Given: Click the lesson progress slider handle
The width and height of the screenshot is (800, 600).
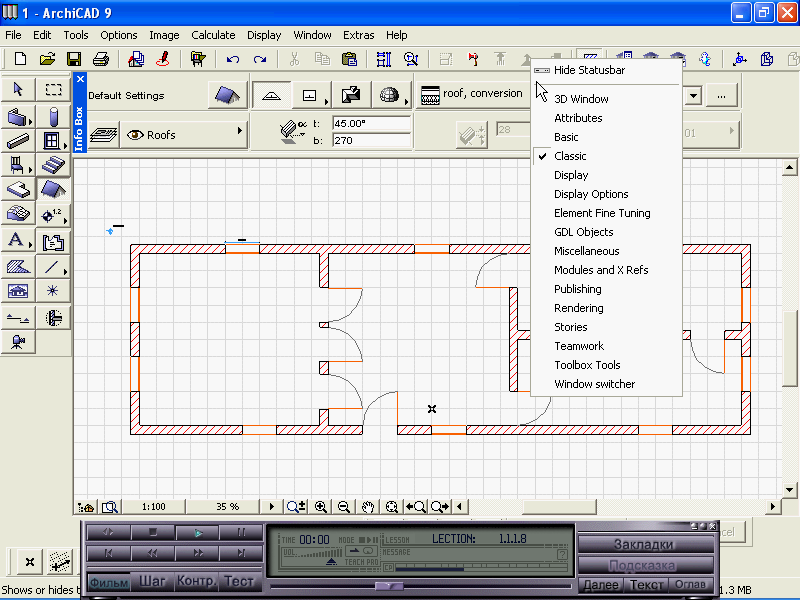Looking at the screenshot, I should [390, 586].
